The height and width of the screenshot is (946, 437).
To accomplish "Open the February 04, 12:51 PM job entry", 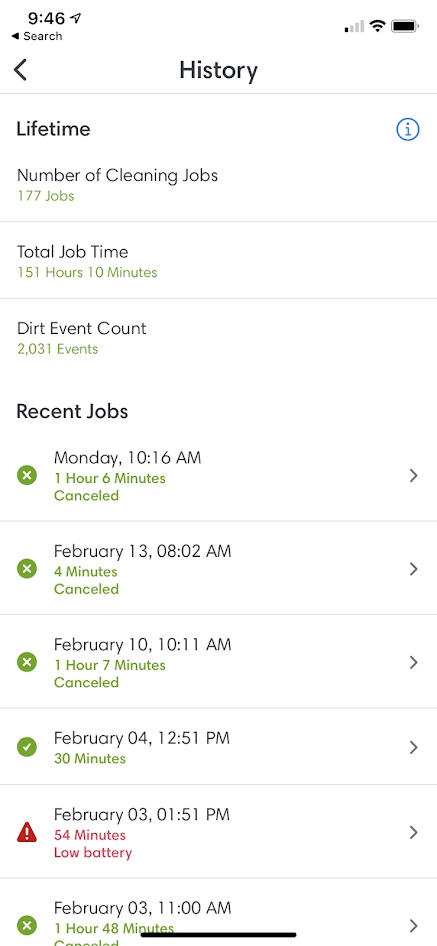I will click(x=218, y=747).
